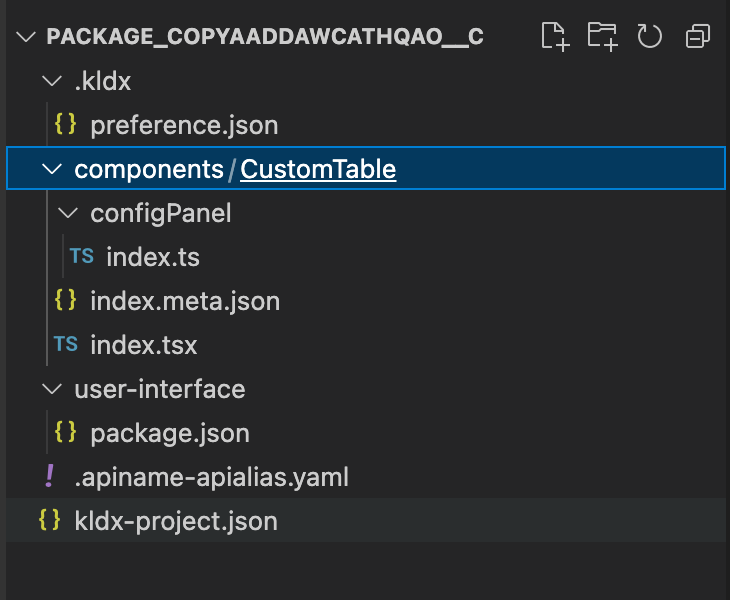This screenshot has width=730, height=600.
Task: Select the components path segment
Action: [x=149, y=169]
